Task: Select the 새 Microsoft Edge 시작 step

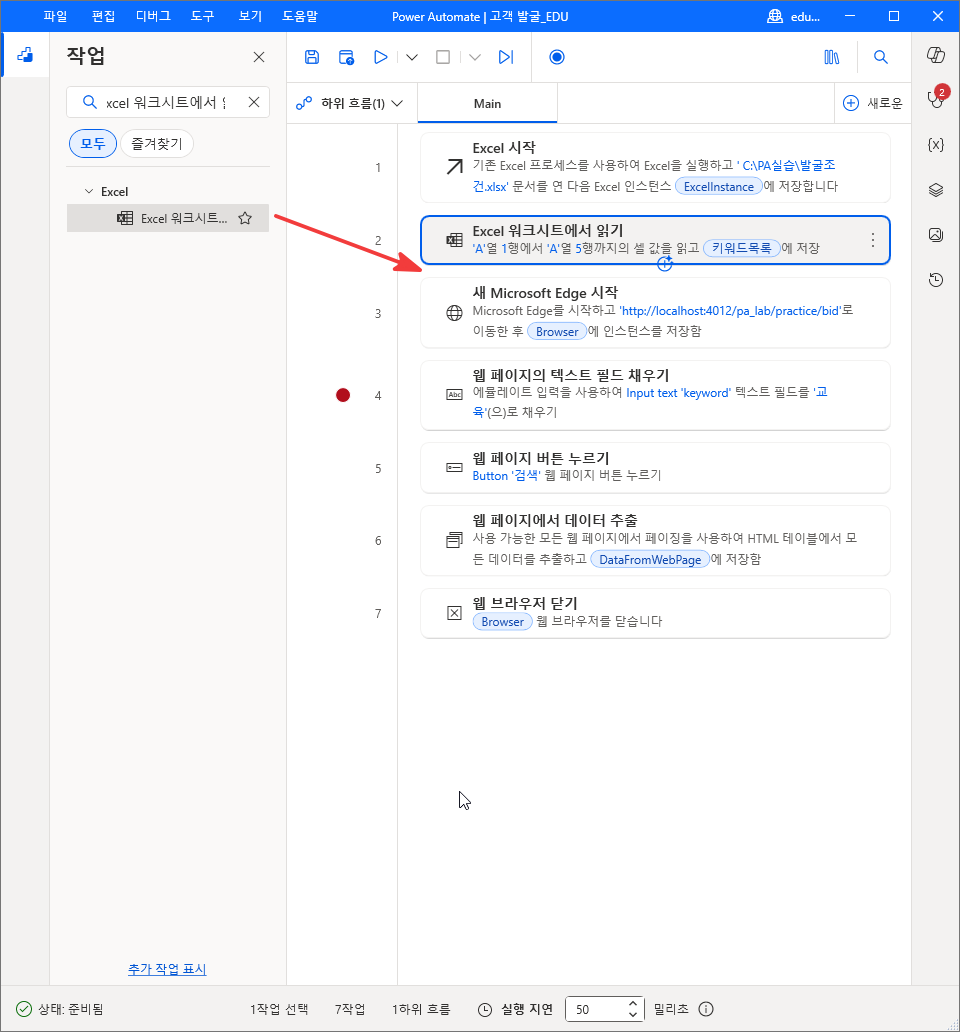Action: point(655,313)
